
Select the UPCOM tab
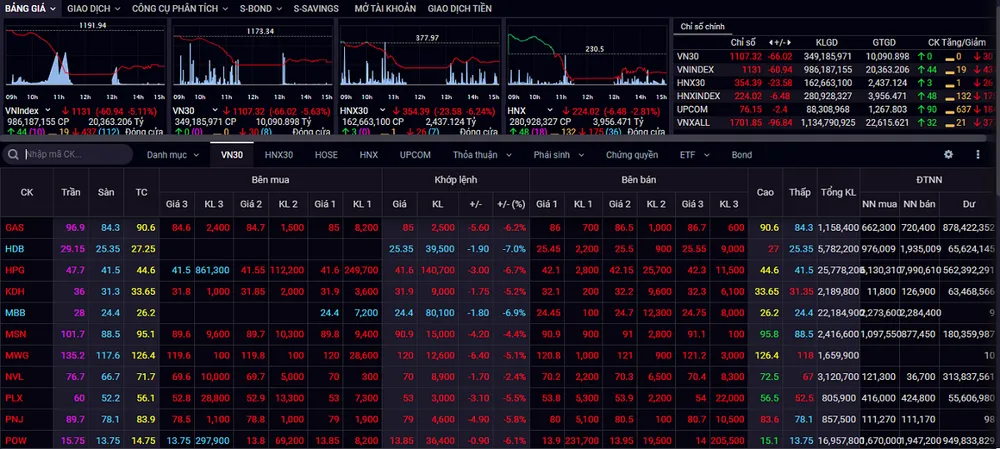tap(415, 155)
